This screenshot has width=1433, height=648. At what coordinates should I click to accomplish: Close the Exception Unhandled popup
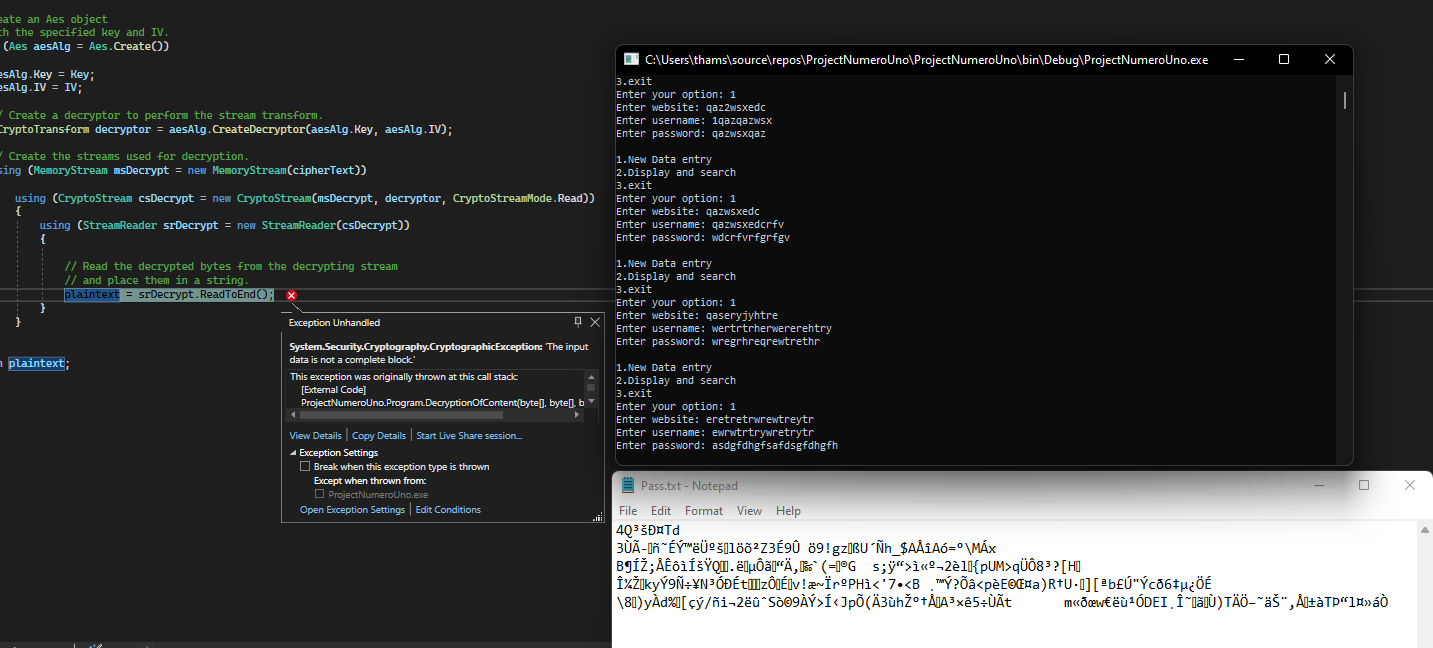[595, 322]
